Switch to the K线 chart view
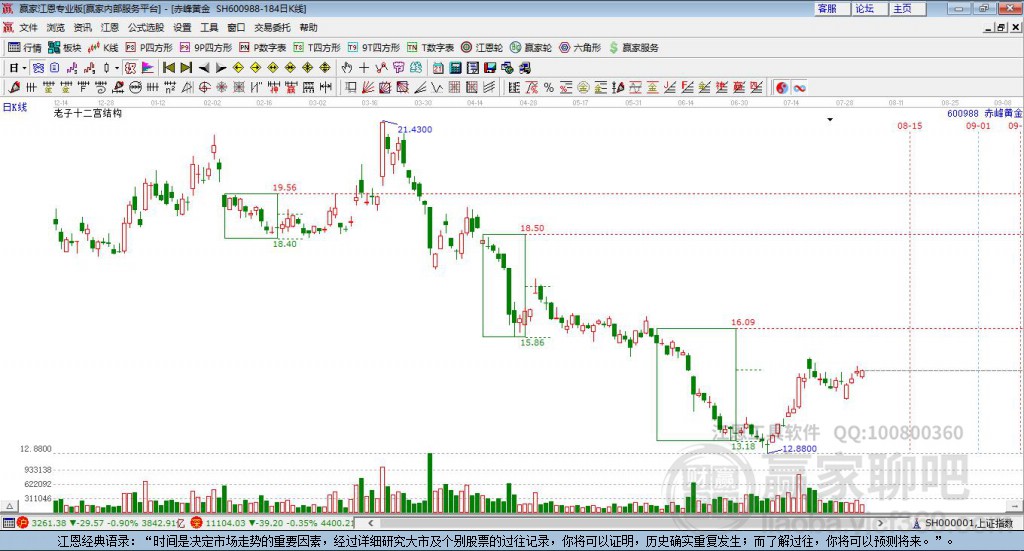The width and height of the screenshot is (1024, 551). [x=103, y=48]
